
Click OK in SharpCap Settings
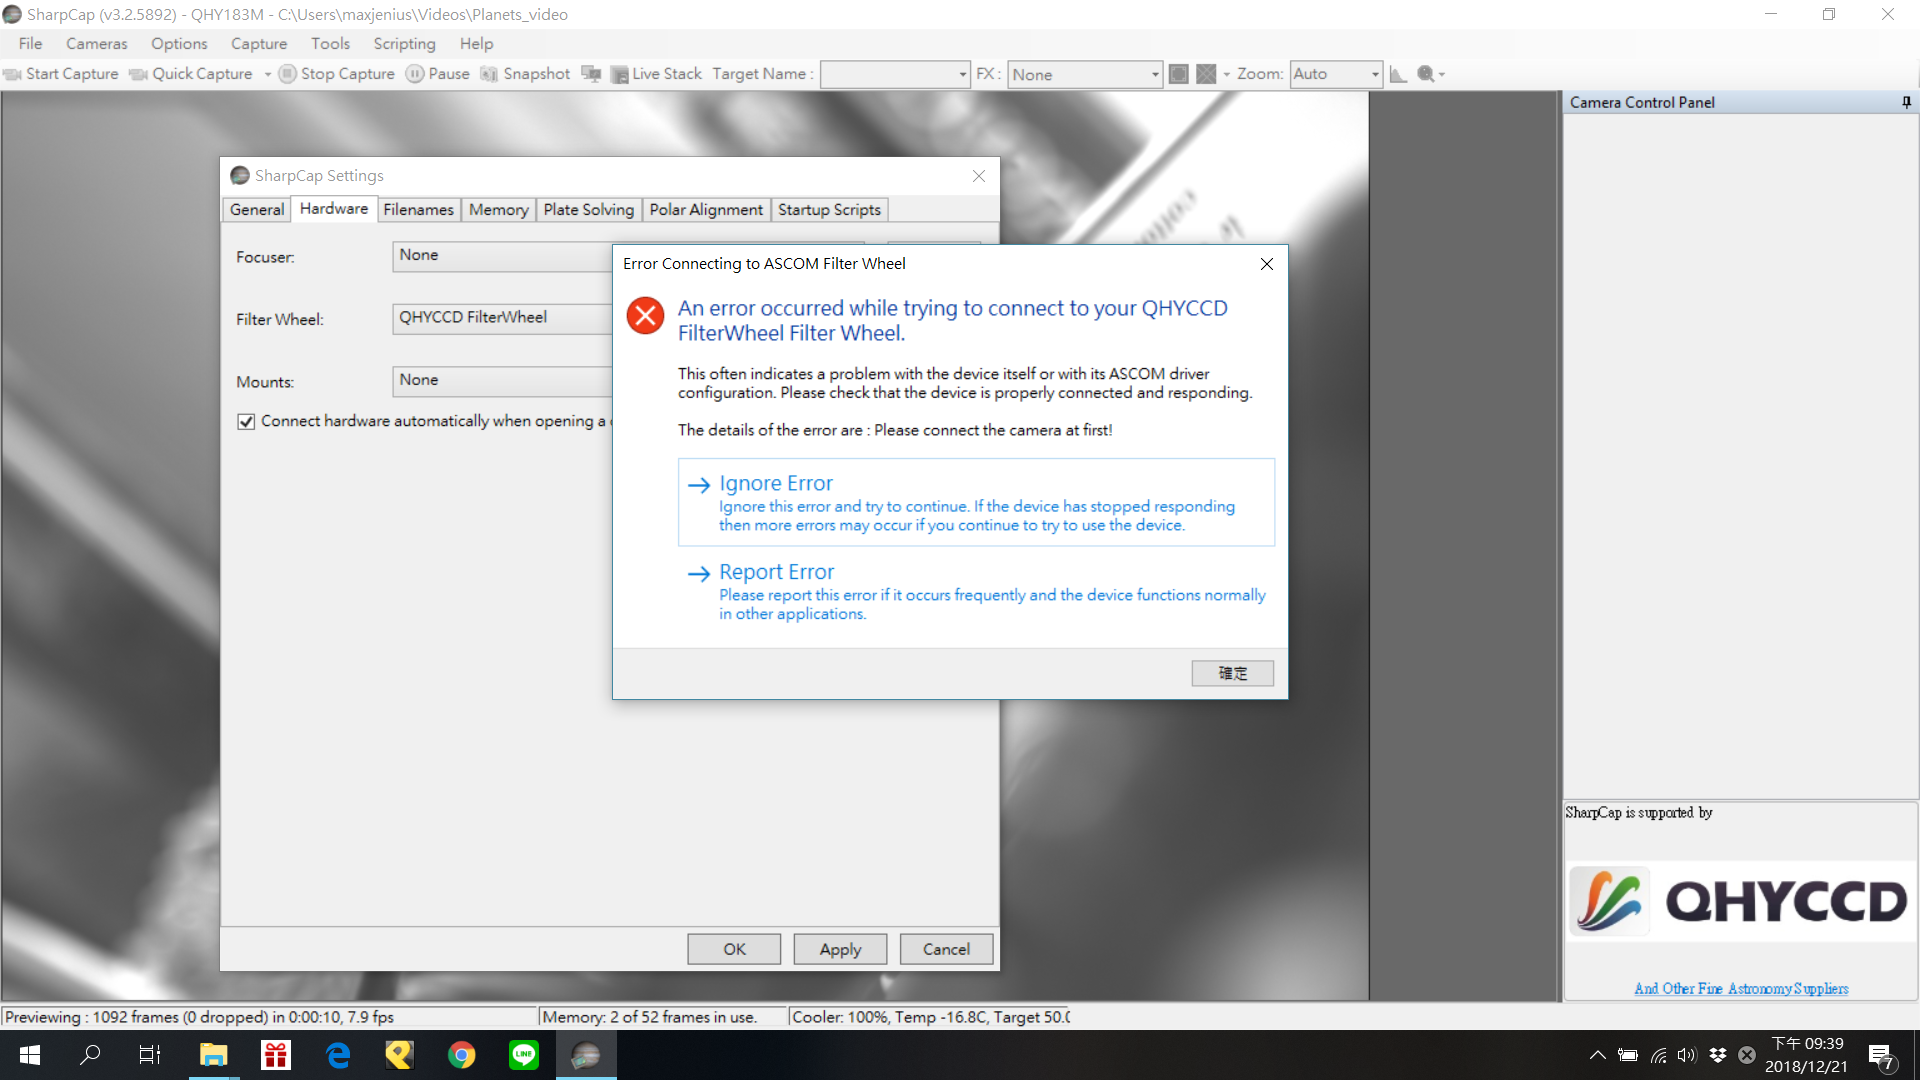pyautogui.click(x=734, y=949)
